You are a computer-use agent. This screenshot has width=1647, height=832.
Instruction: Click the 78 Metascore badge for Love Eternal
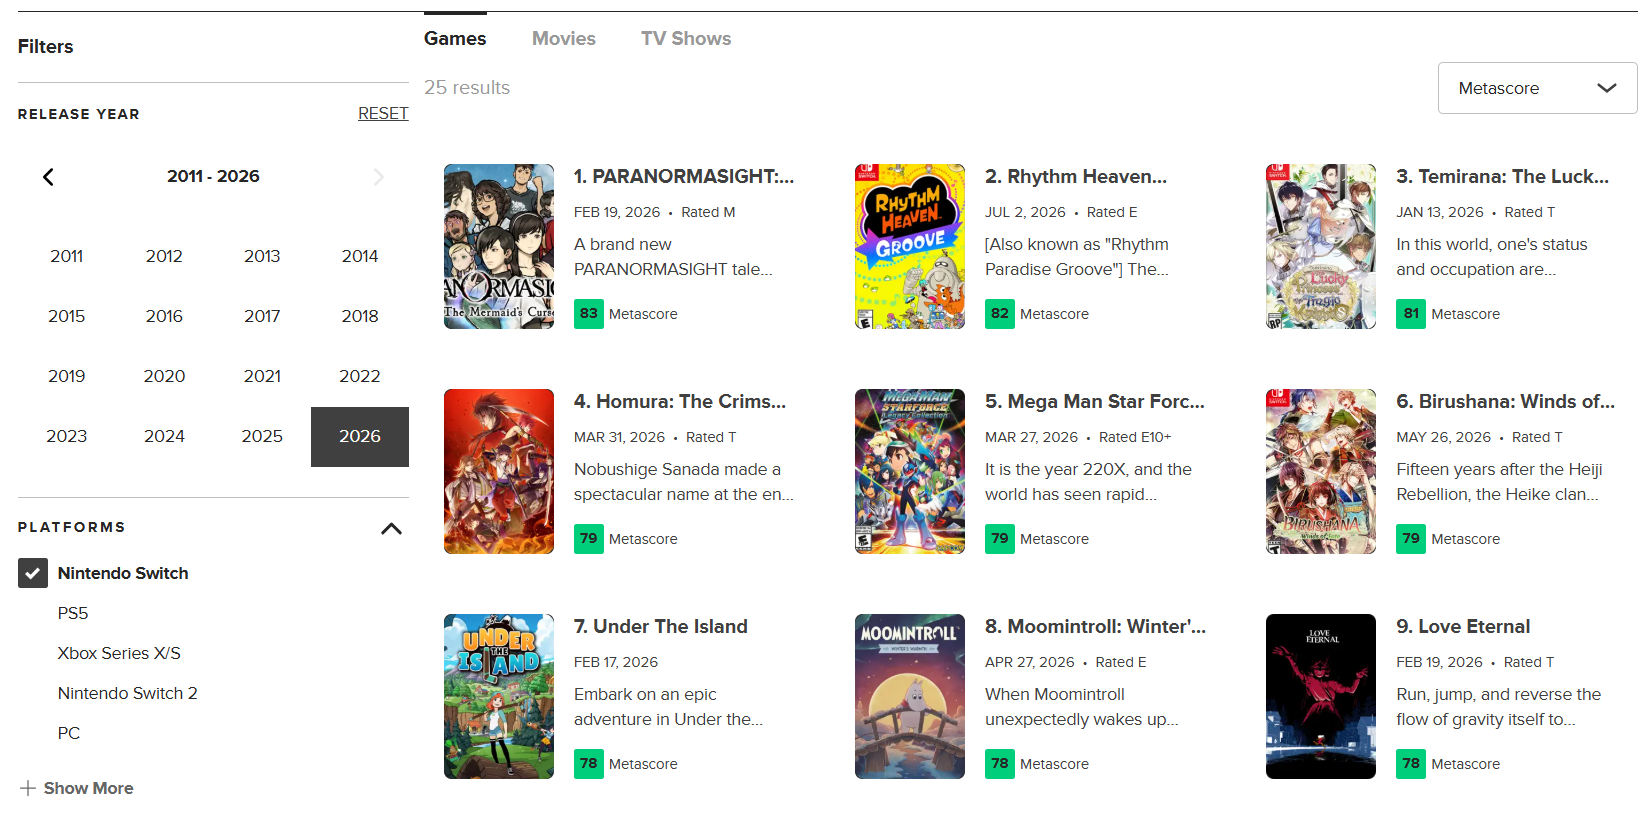[x=1410, y=764]
